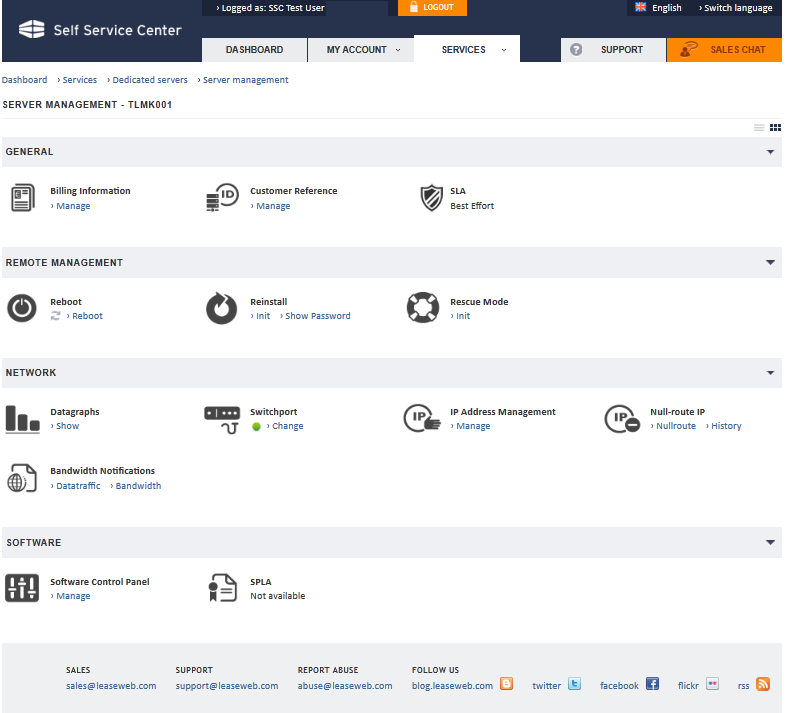The width and height of the screenshot is (787, 713).
Task: Open the Twitter icon in footer
Action: tap(574, 684)
